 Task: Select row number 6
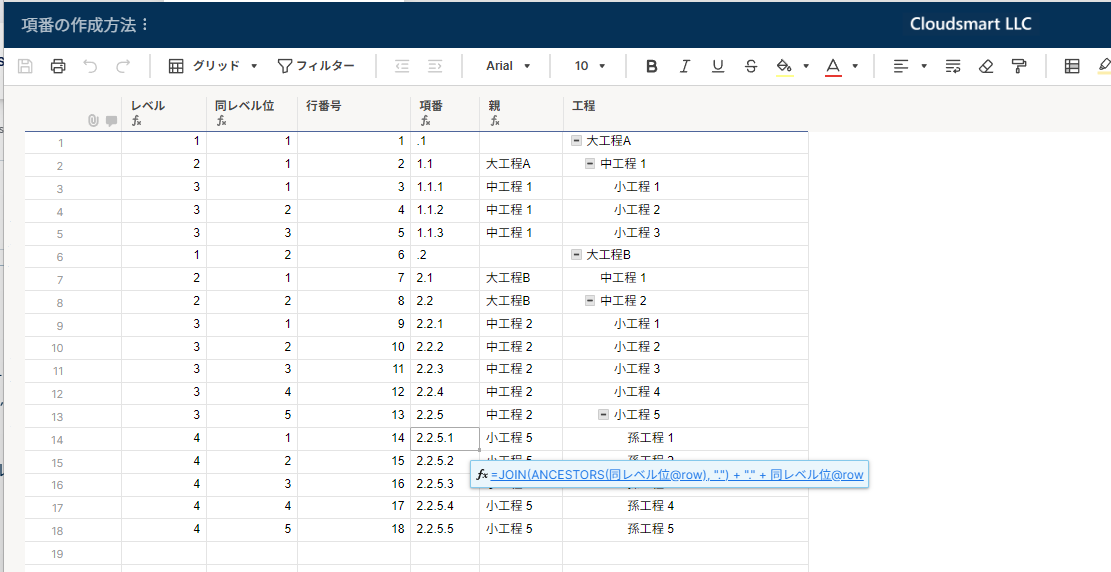(x=60, y=257)
